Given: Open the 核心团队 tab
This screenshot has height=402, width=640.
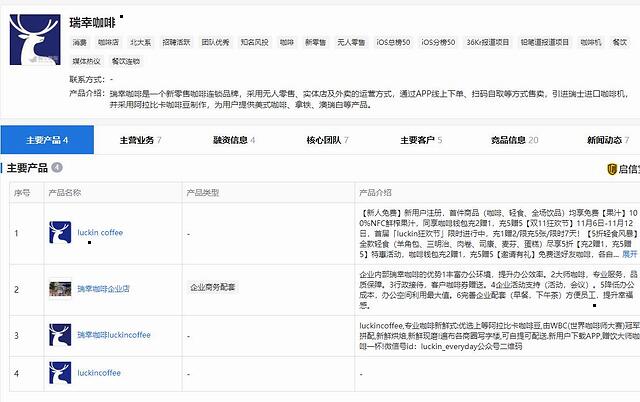Looking at the screenshot, I should tap(327, 140).
